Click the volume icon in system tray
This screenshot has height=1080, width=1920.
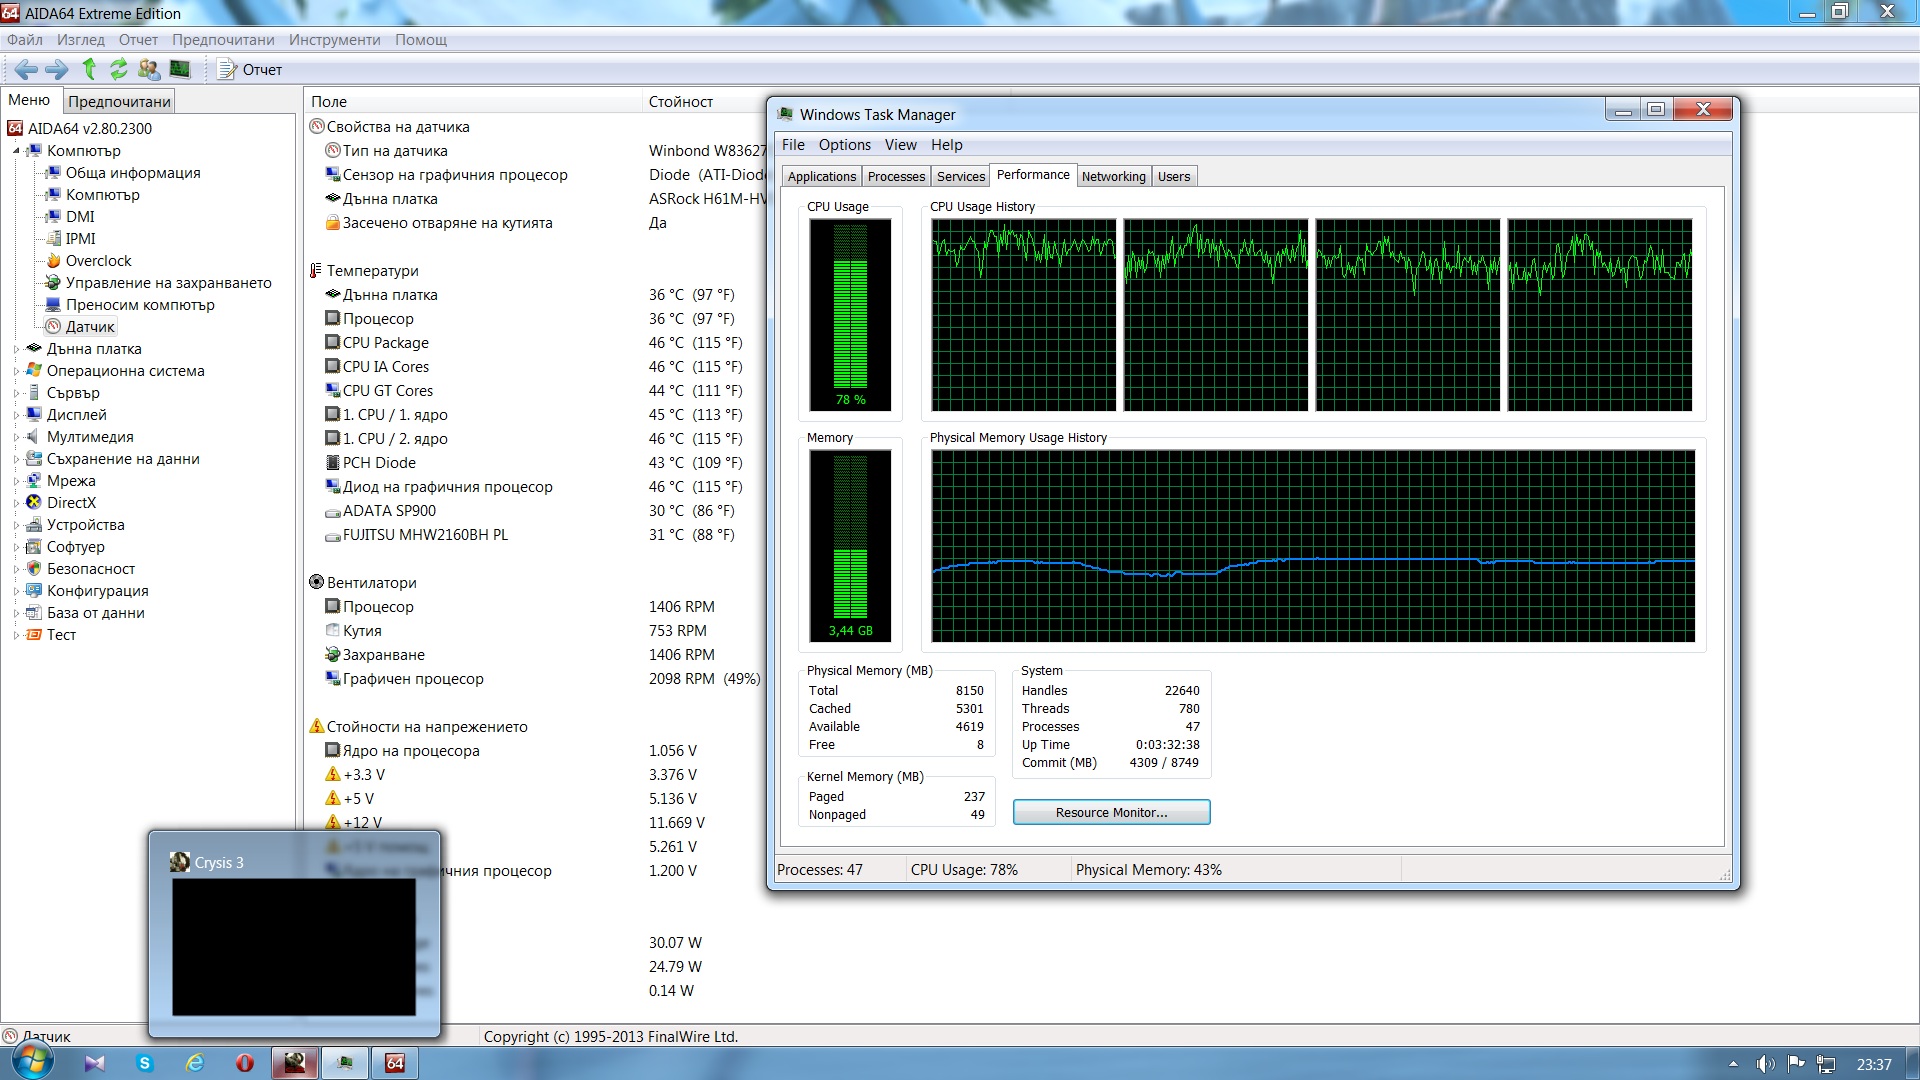[x=1765, y=1064]
